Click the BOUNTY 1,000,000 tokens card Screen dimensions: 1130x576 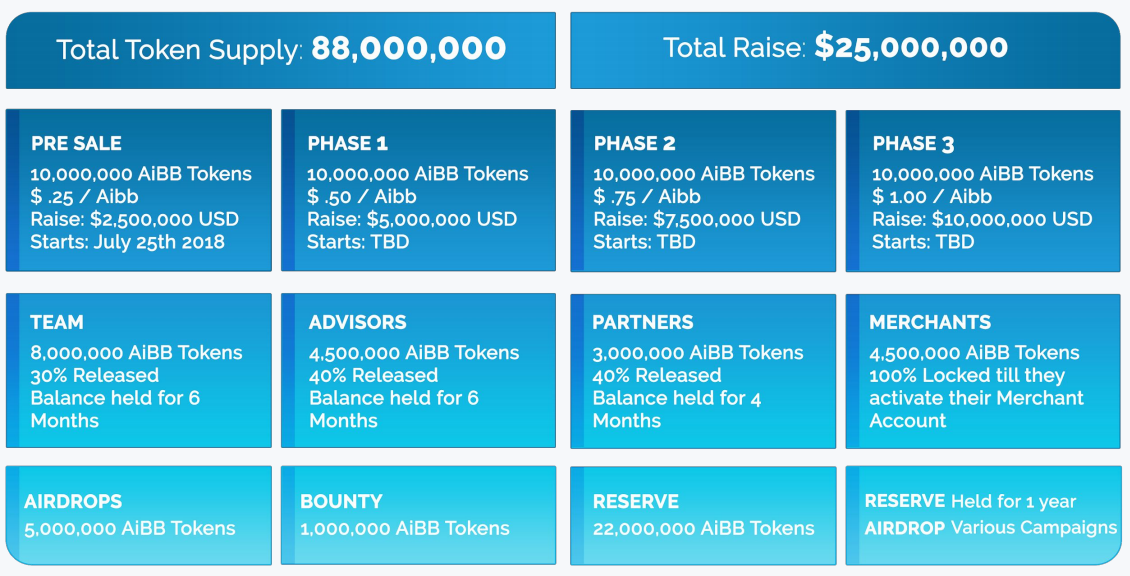point(418,515)
